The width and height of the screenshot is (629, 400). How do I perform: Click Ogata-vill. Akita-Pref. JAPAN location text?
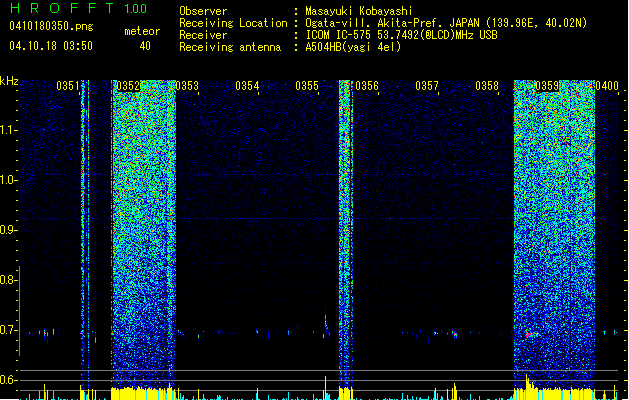(x=446, y=23)
